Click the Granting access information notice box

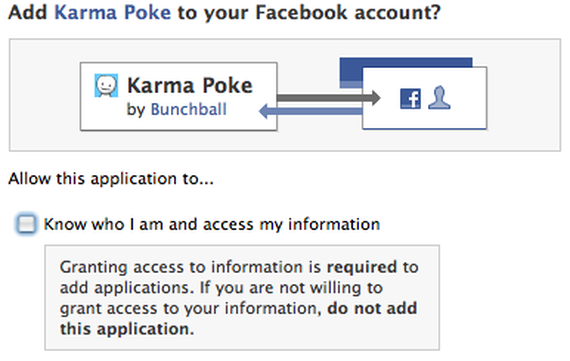242,298
